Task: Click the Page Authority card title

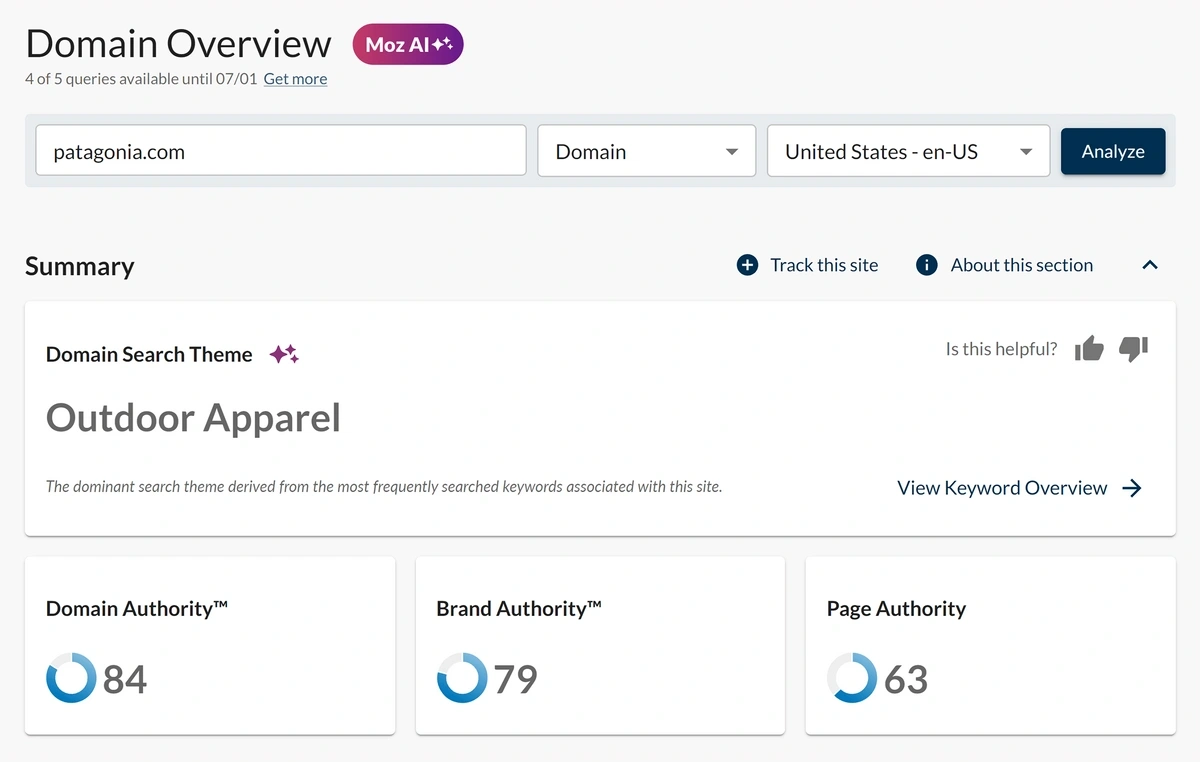Action: [x=897, y=609]
